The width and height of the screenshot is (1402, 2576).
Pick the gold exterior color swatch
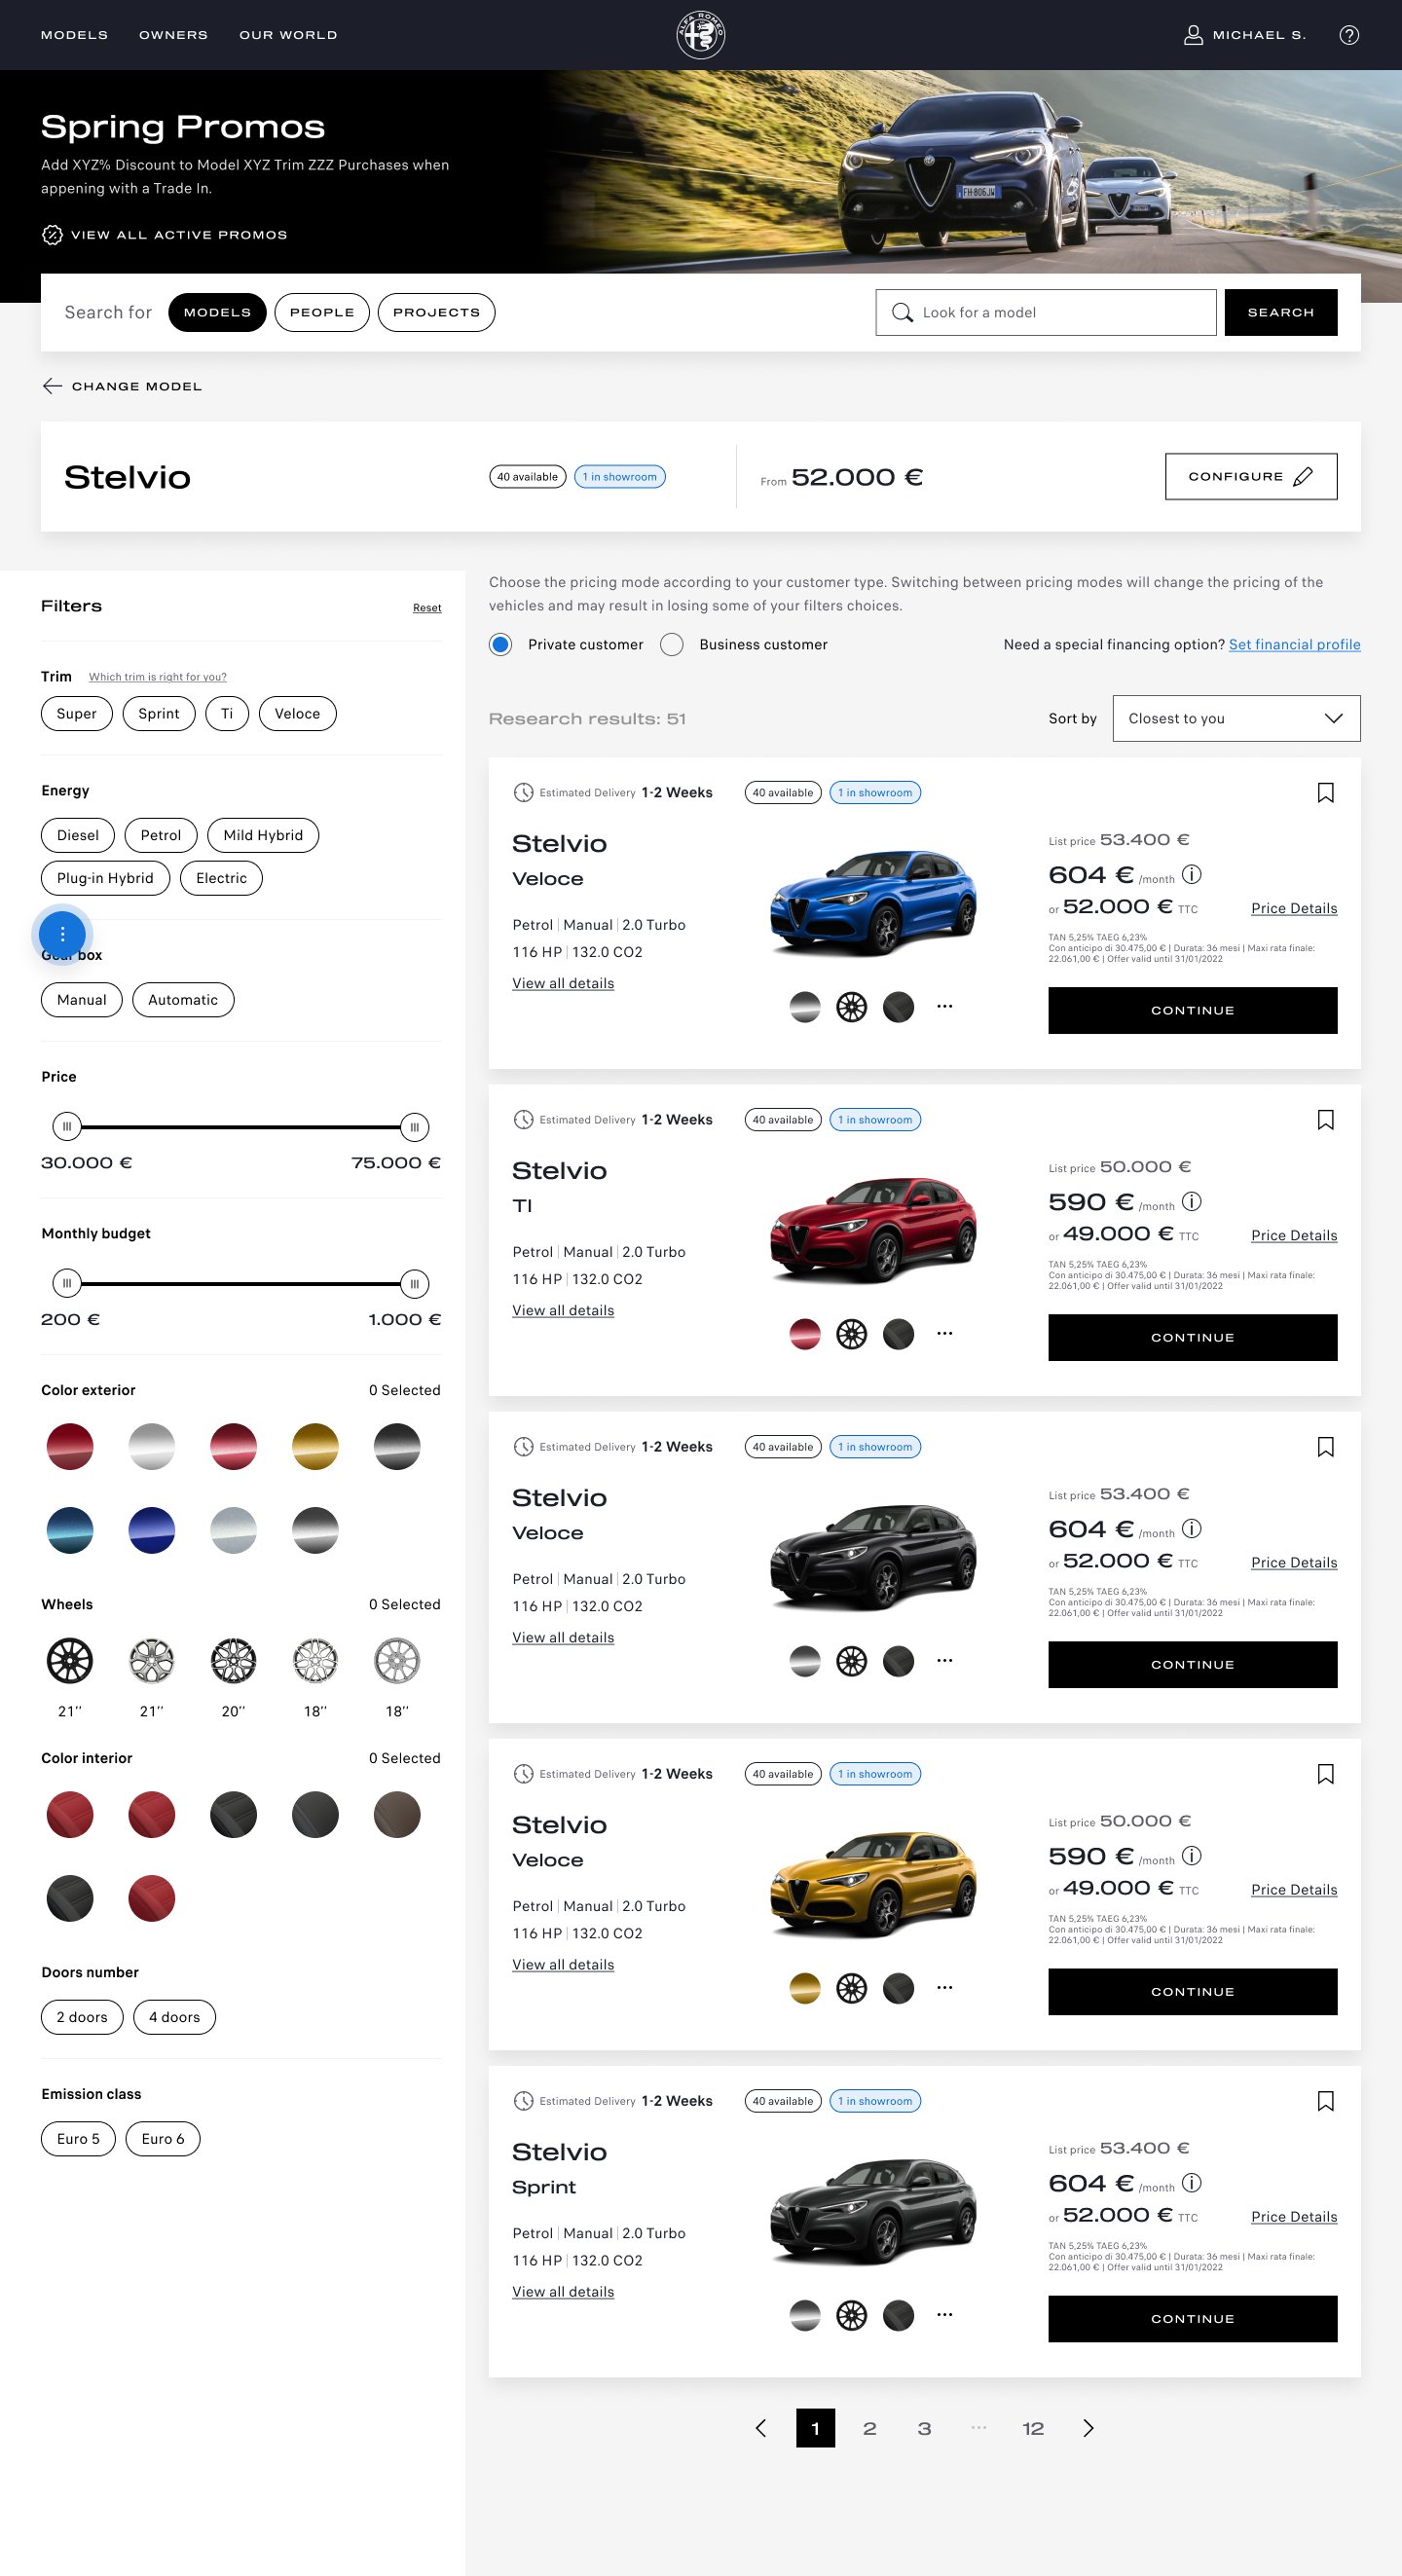click(315, 1446)
